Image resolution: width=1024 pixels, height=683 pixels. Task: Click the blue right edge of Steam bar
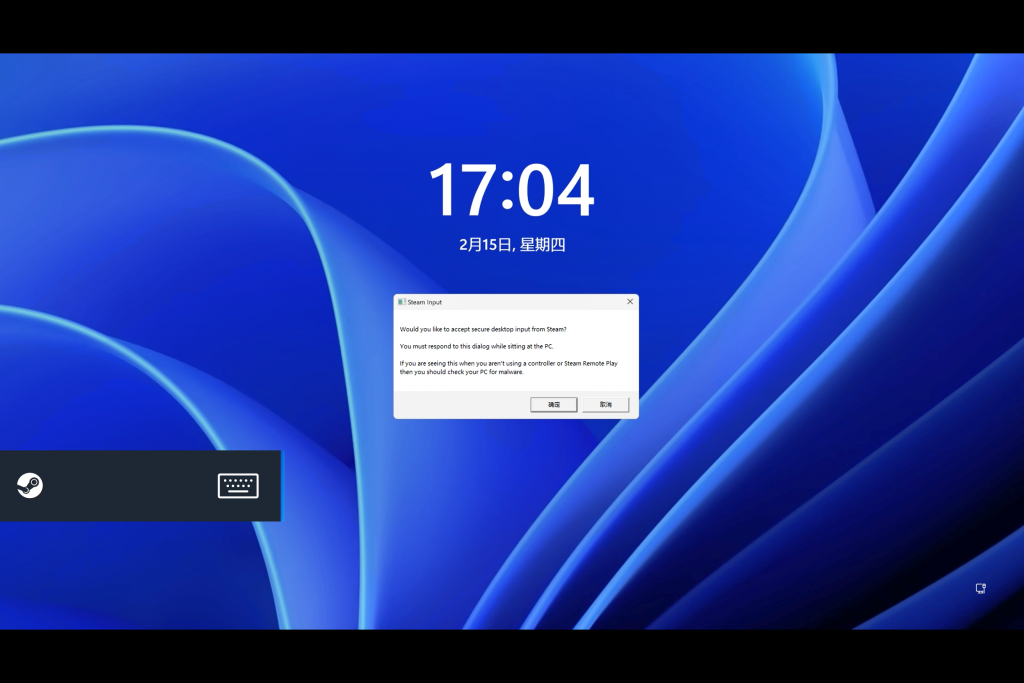(x=281, y=486)
